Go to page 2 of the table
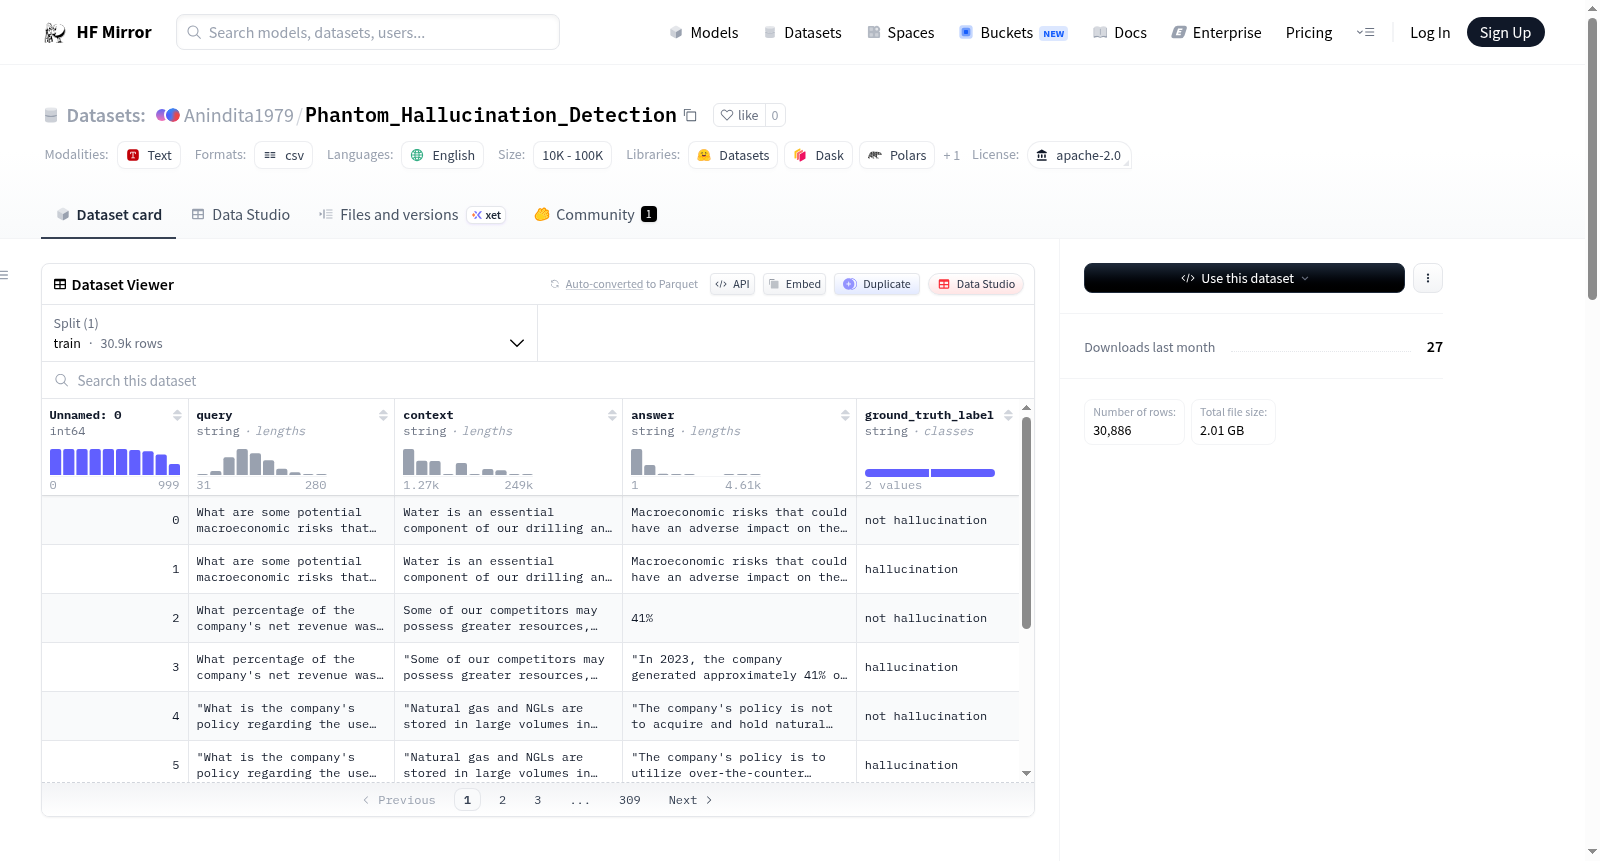 coord(502,800)
